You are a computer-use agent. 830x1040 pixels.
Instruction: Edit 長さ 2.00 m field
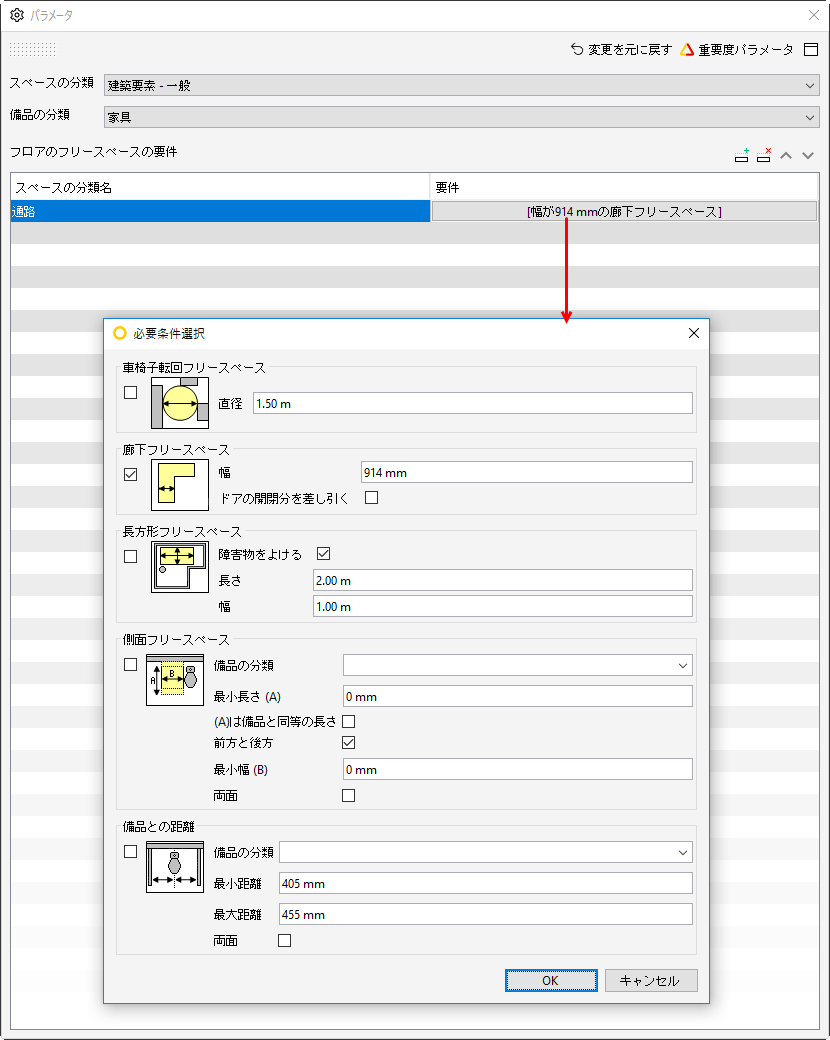coord(503,580)
